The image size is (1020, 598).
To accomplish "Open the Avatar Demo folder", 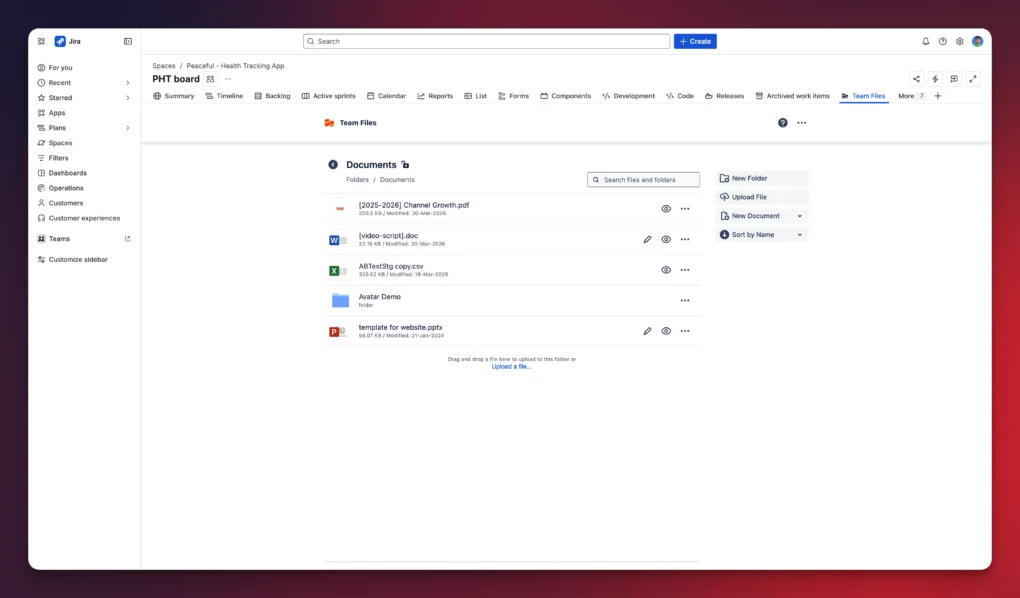I will (380, 297).
